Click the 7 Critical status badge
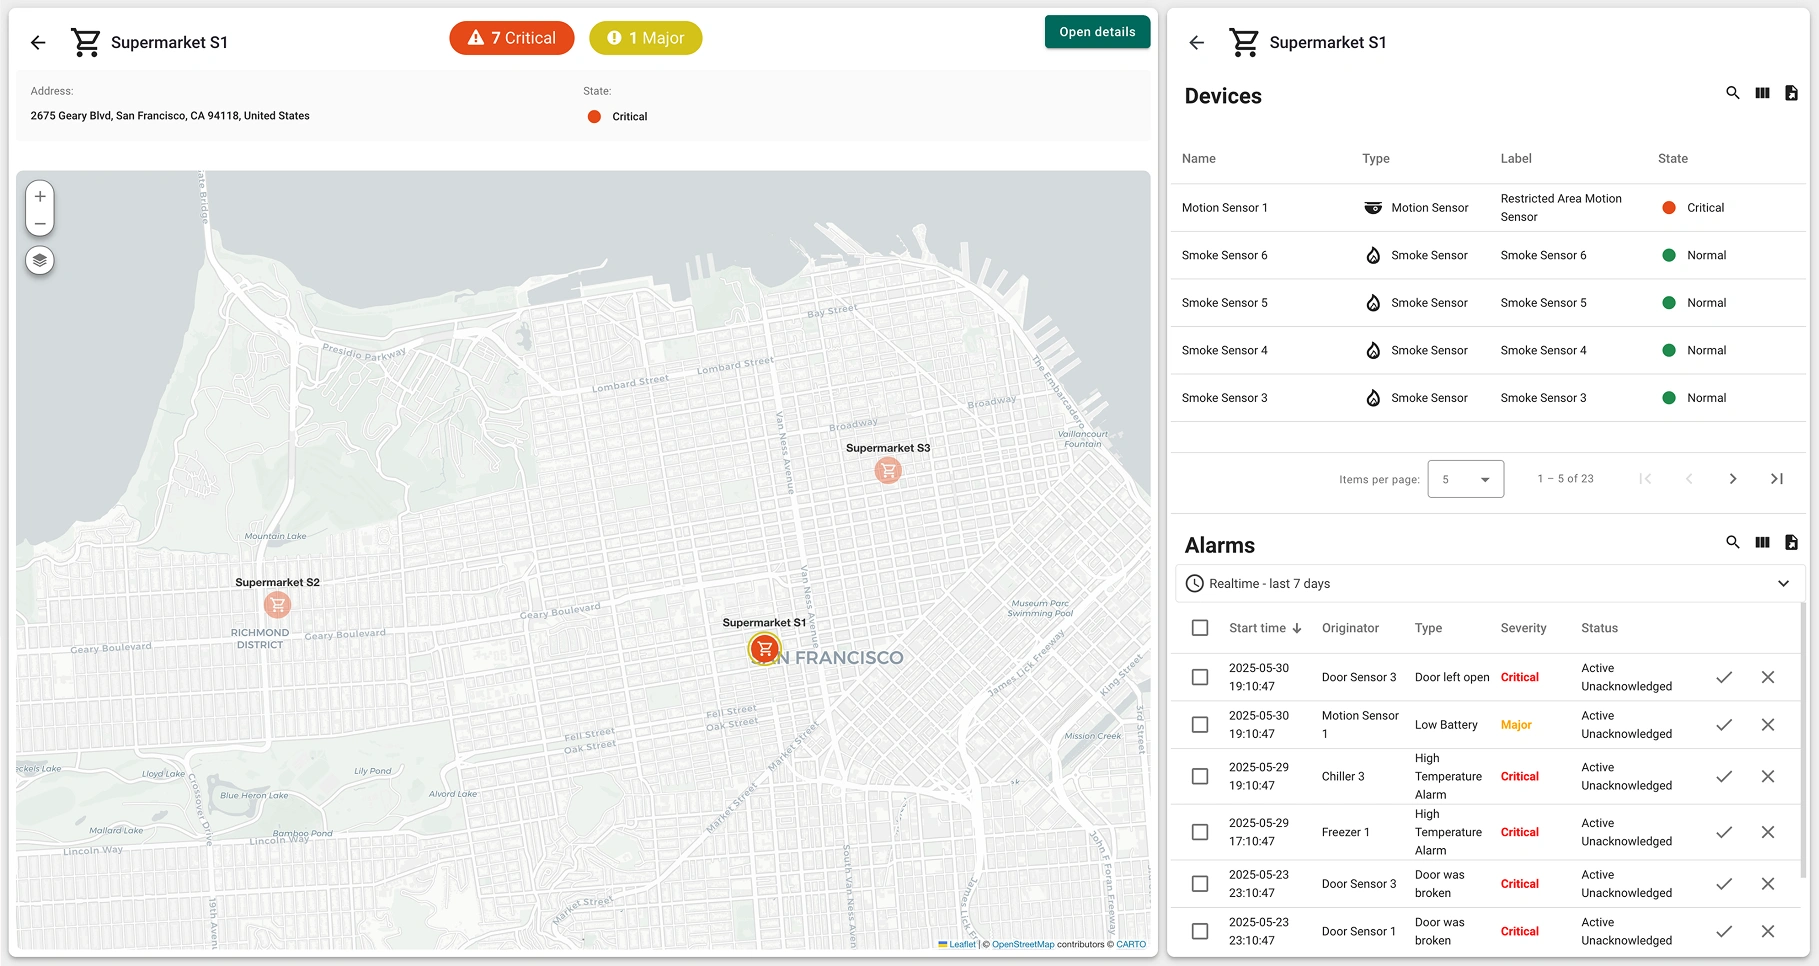Viewport: 1819px width, 966px height. pos(511,37)
